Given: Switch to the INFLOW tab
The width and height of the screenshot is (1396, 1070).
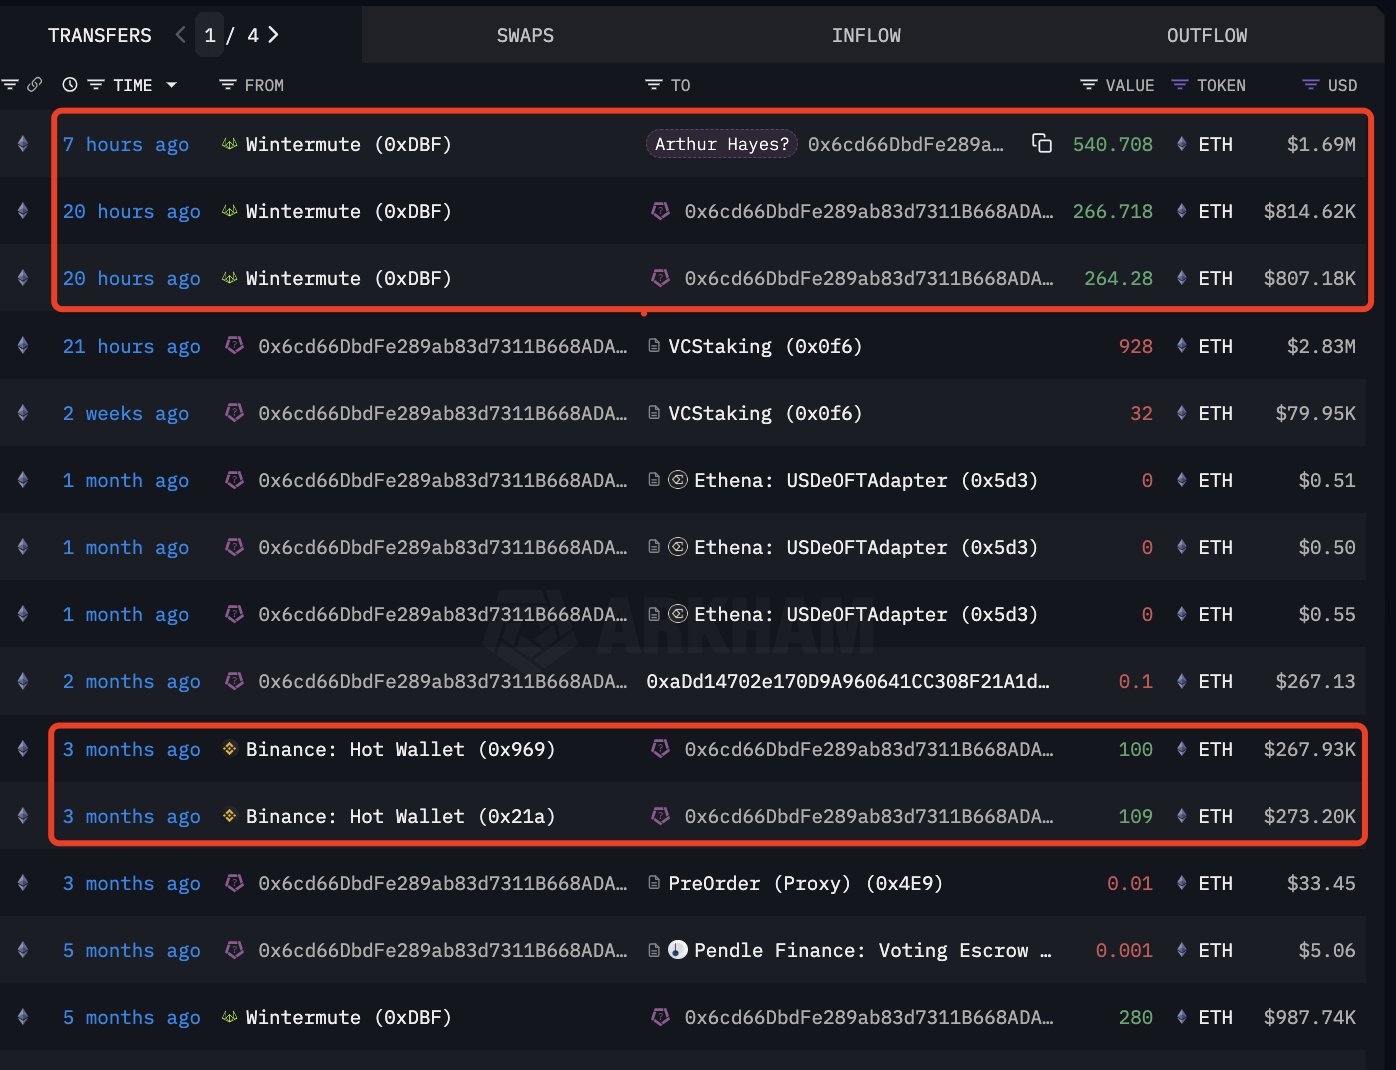Looking at the screenshot, I should pos(866,35).
